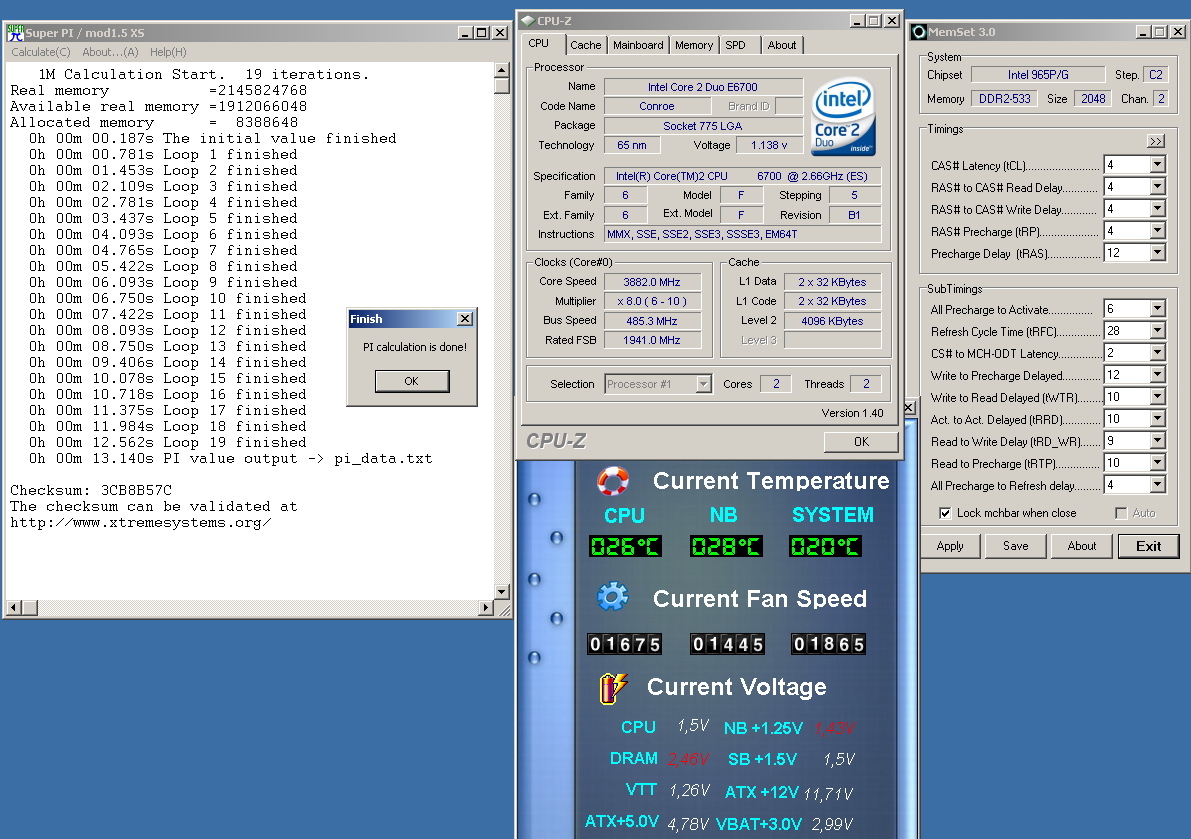This screenshot has width=1191, height=839.
Task: Switch to the Cache tab
Action: [586, 46]
